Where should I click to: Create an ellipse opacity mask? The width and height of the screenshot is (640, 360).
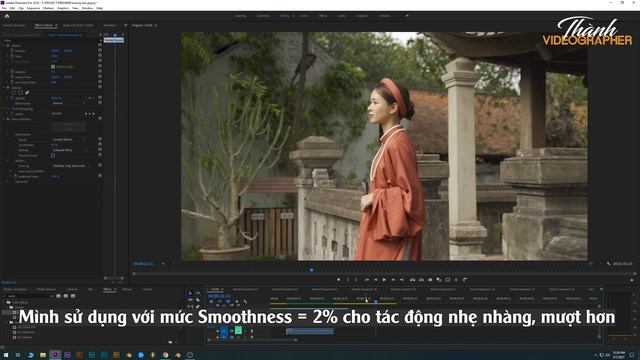13,93
